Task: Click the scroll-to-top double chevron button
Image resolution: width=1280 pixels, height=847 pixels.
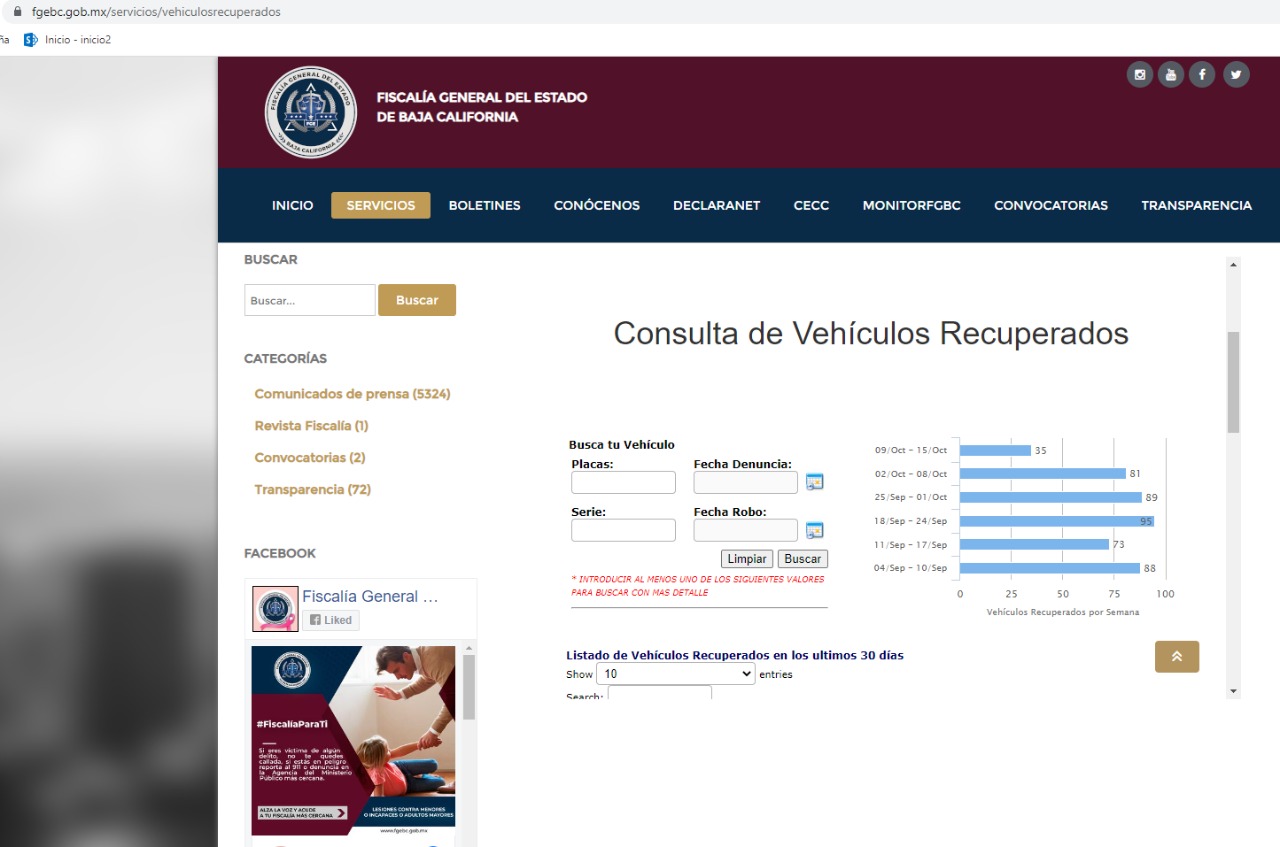Action: 1176,656
